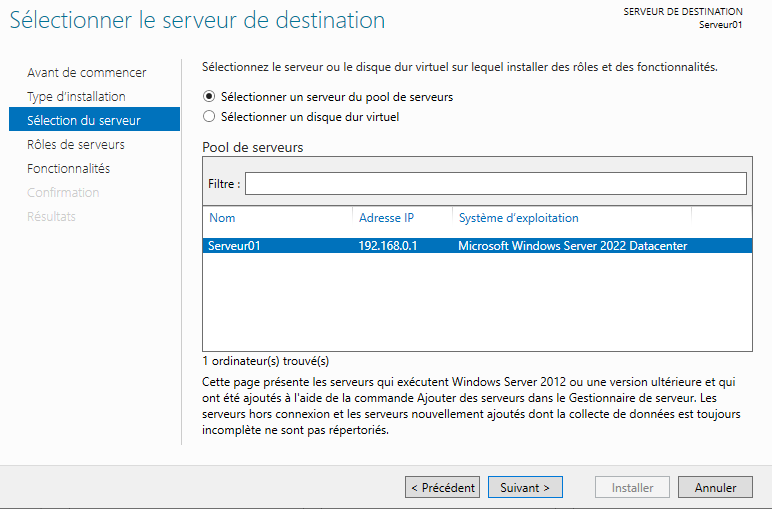Image resolution: width=772 pixels, height=509 pixels.
Task: Click the disabled 'Installer' button
Action: pyautogui.click(x=633, y=488)
